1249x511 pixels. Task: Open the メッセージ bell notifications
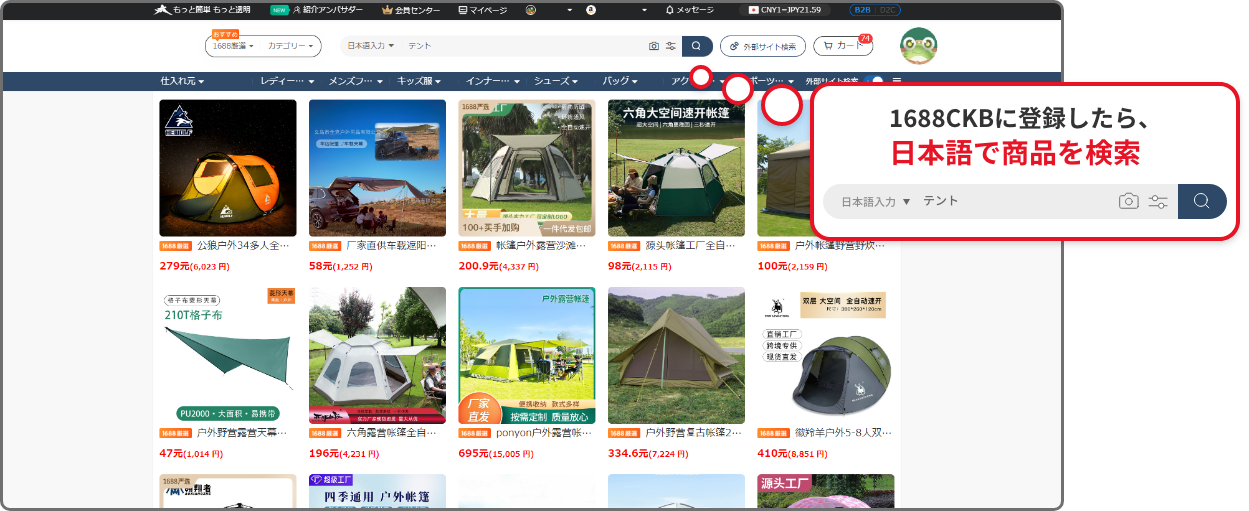(689, 10)
